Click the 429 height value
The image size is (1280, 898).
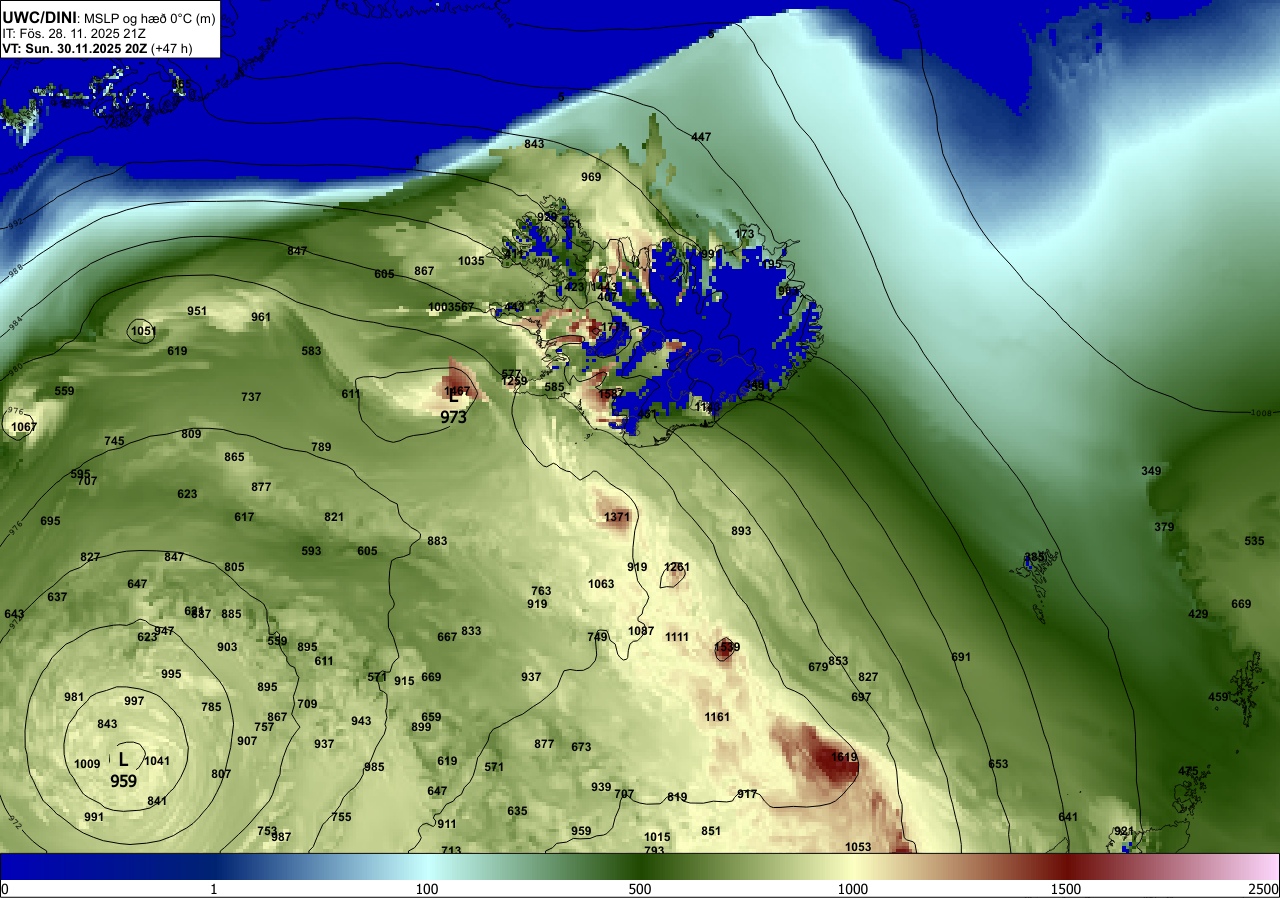[1198, 614]
